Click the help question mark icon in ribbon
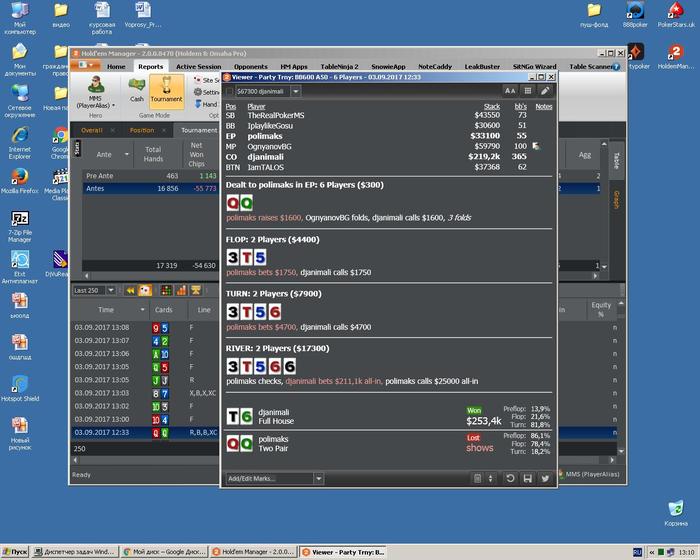 tap(616, 67)
